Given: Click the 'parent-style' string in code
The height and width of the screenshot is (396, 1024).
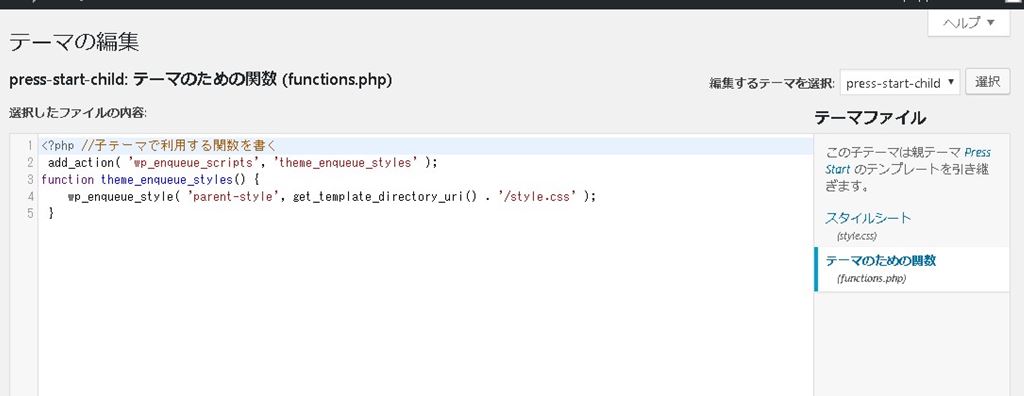Looking at the screenshot, I should [229, 196].
